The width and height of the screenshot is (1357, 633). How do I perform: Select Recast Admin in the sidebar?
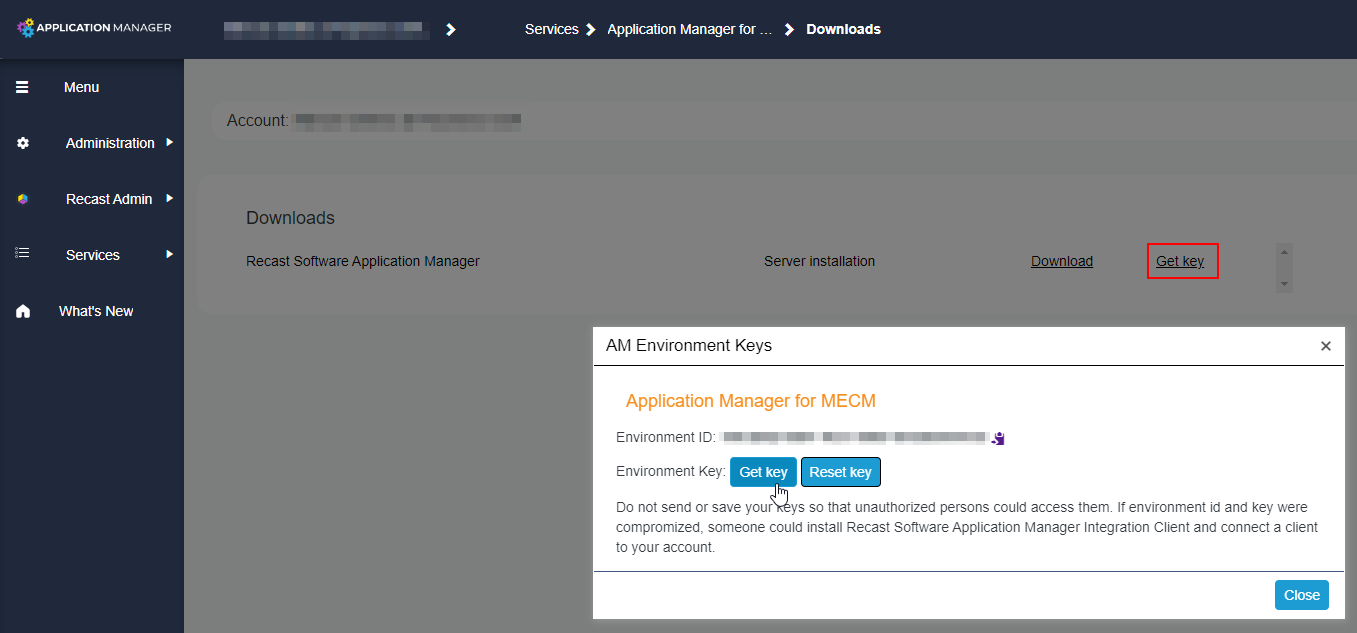coord(109,199)
